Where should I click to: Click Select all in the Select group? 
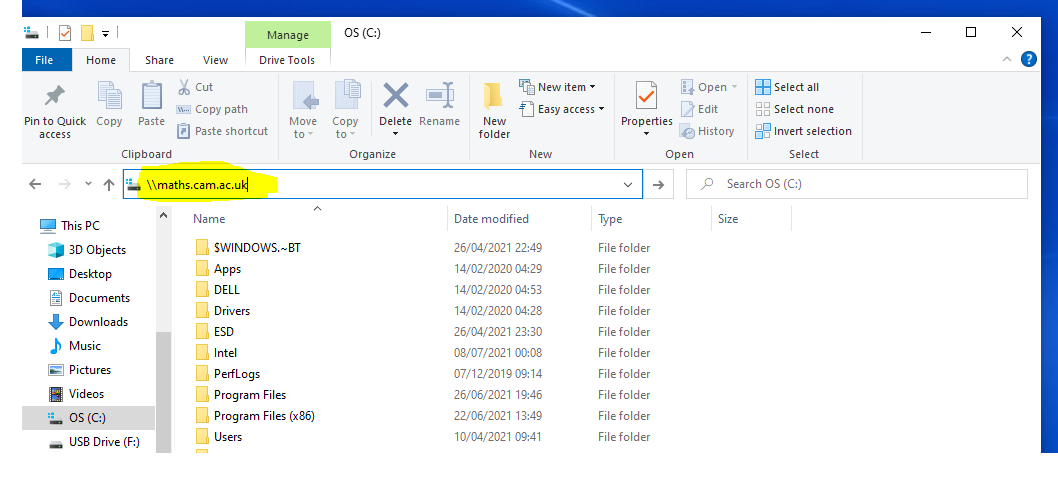tap(787, 87)
